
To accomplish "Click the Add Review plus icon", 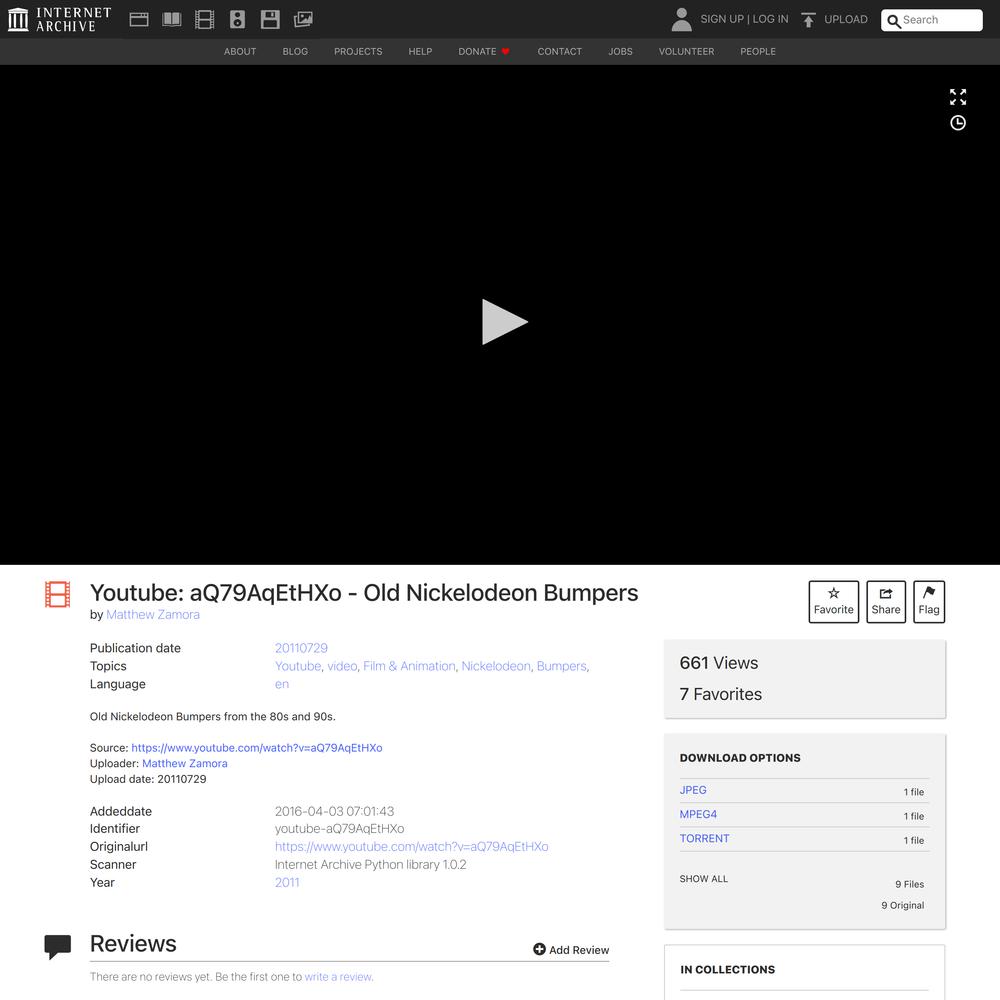I will click(539, 949).
